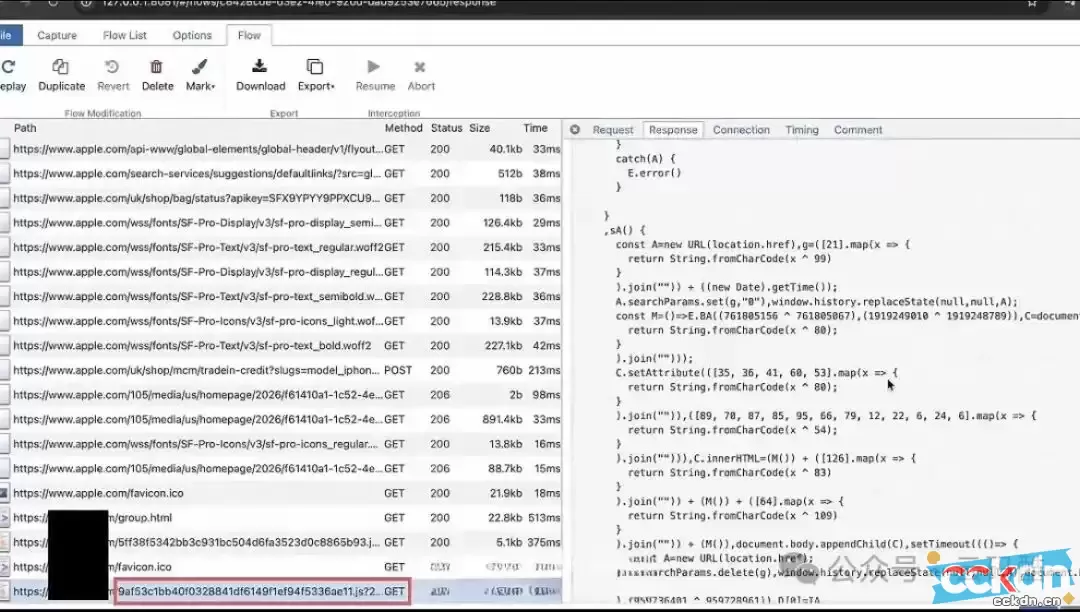The width and height of the screenshot is (1080, 612).
Task: Click the Download icon in Export group
Action: (x=260, y=67)
